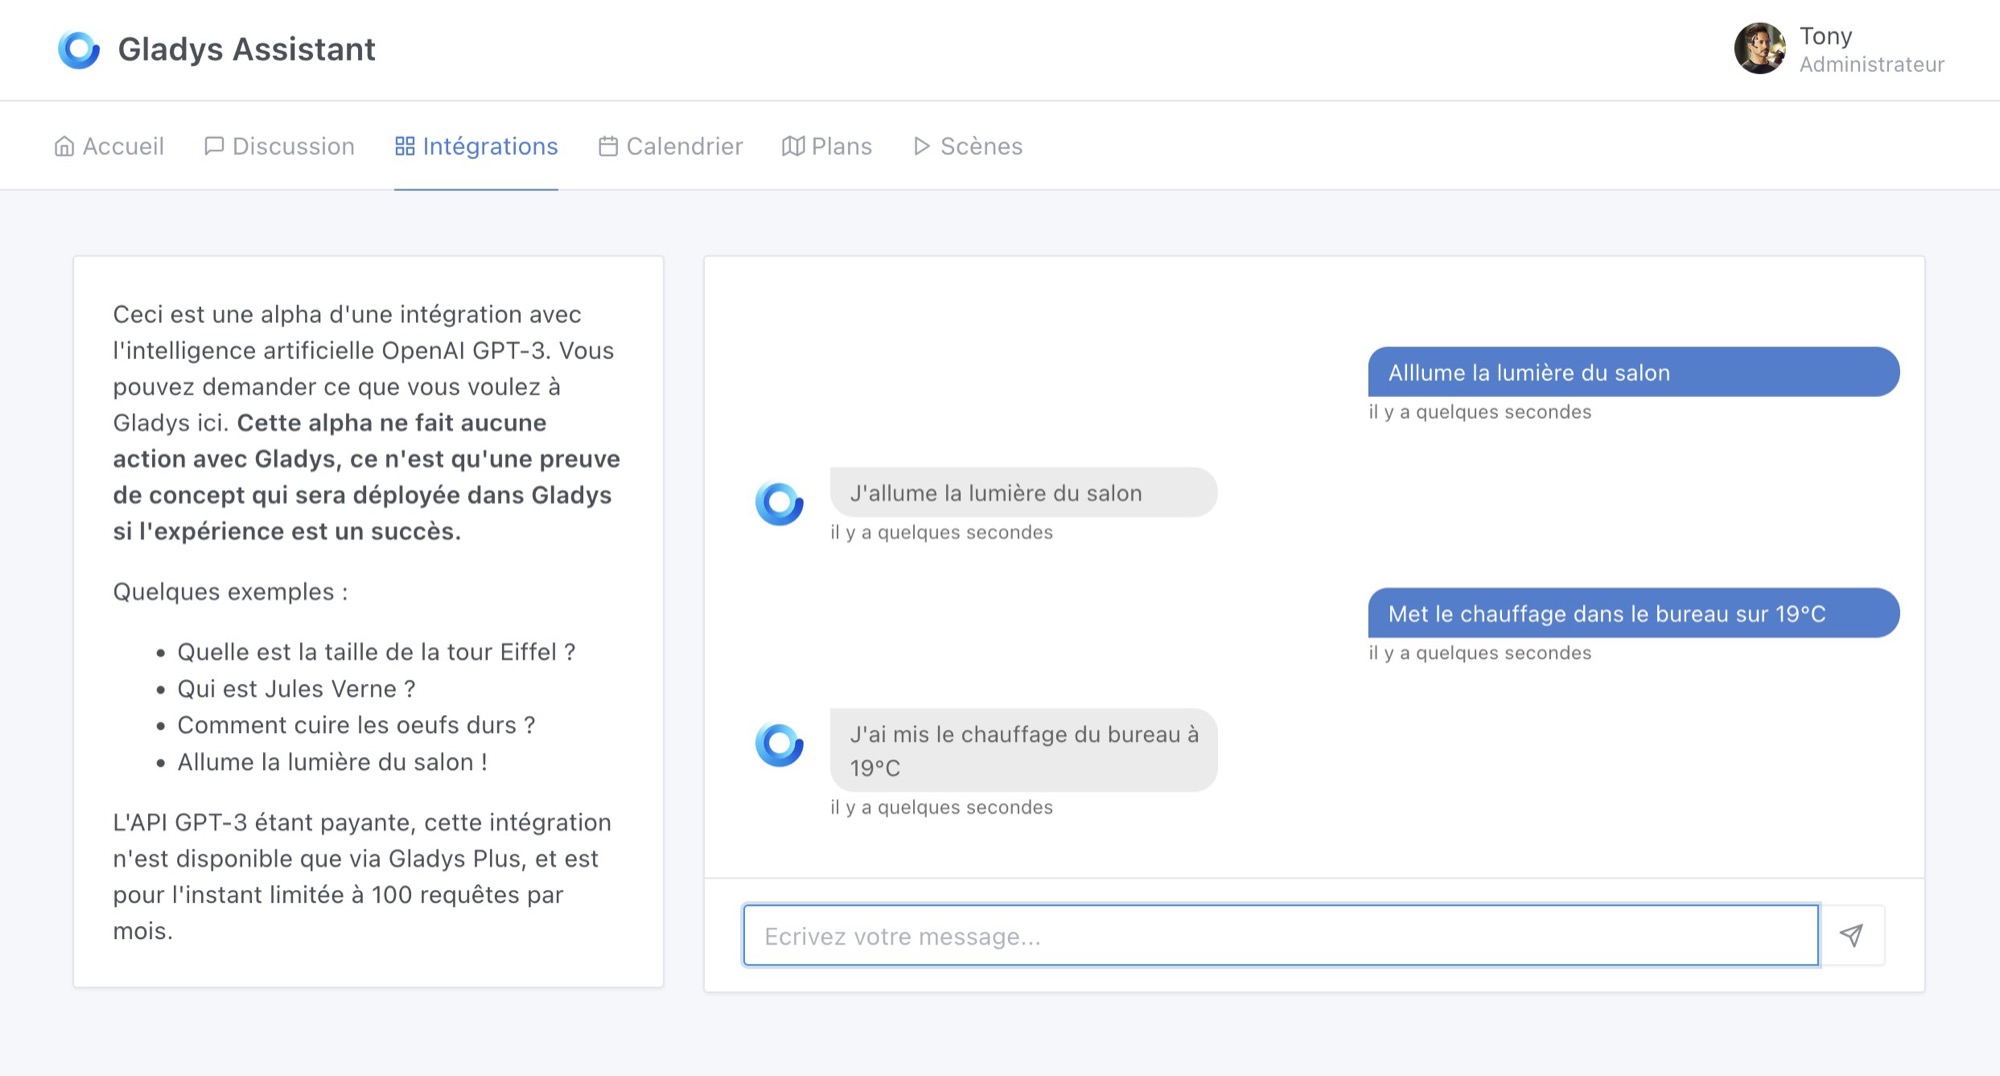Click Gladys avatar beside "J'allume la lumière" reply
The width and height of the screenshot is (2000, 1076).
point(779,503)
